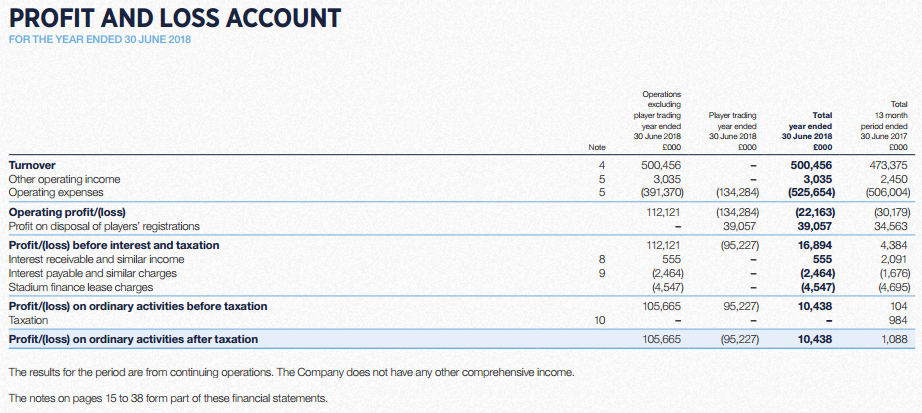This screenshot has width=922, height=413.
Task: Select the "Other operating income" row label
Action: tap(64, 178)
